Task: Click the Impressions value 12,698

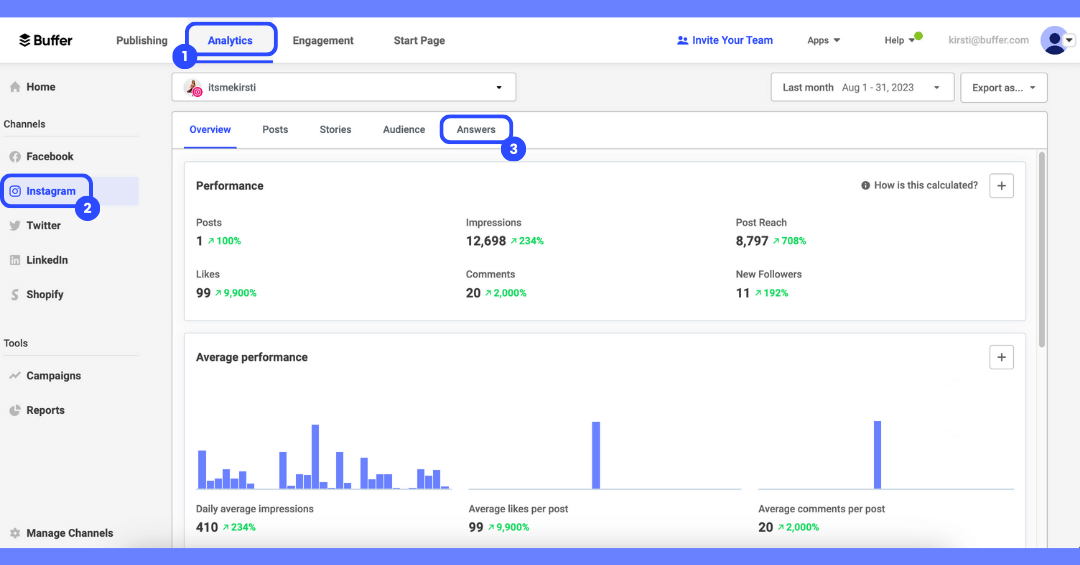Action: (486, 240)
